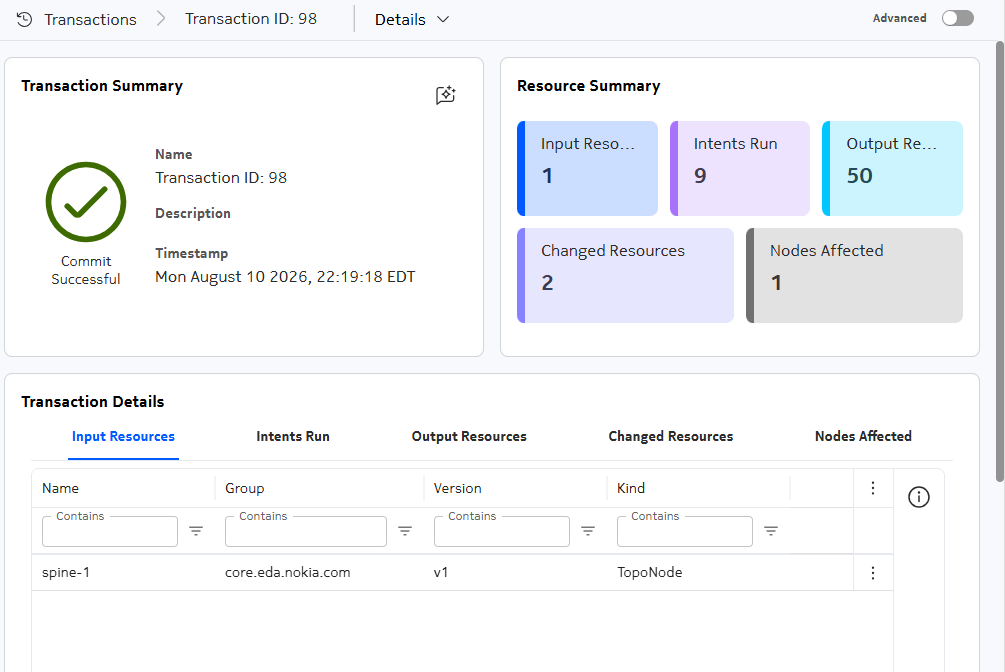Open filter options for Version column
Image resolution: width=1005 pixels, height=672 pixels.
pyautogui.click(x=588, y=531)
